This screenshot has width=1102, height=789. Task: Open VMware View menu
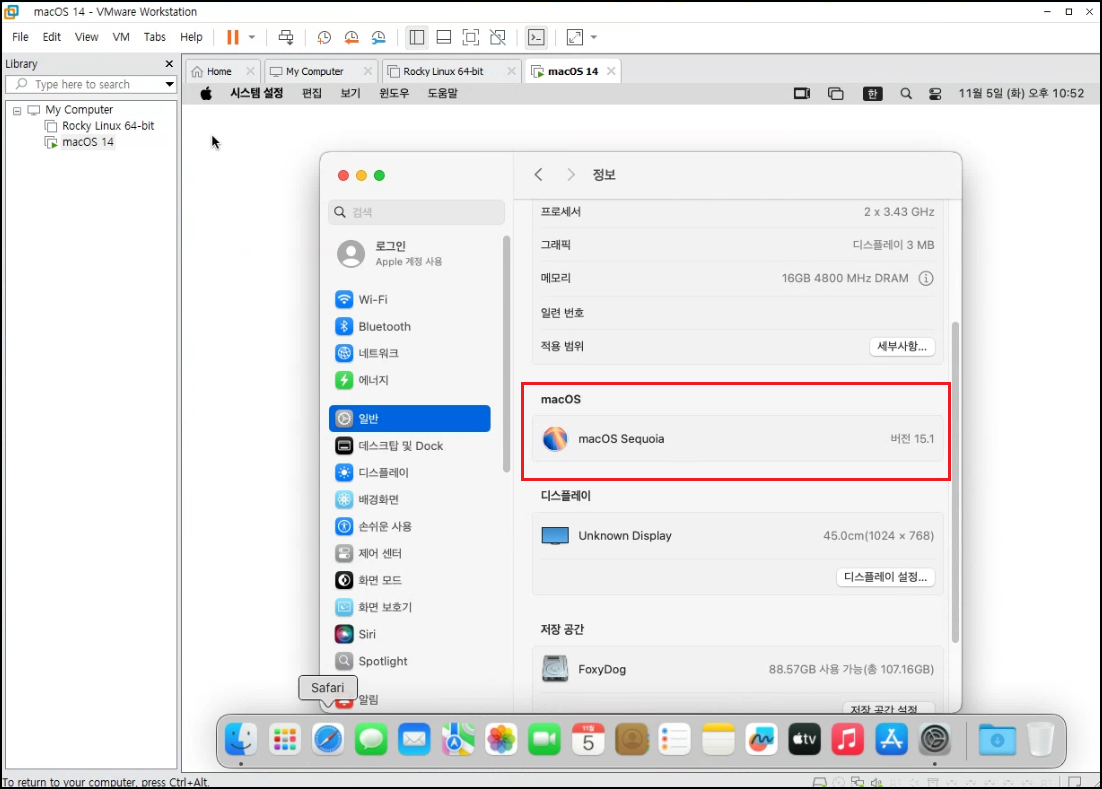coord(86,37)
